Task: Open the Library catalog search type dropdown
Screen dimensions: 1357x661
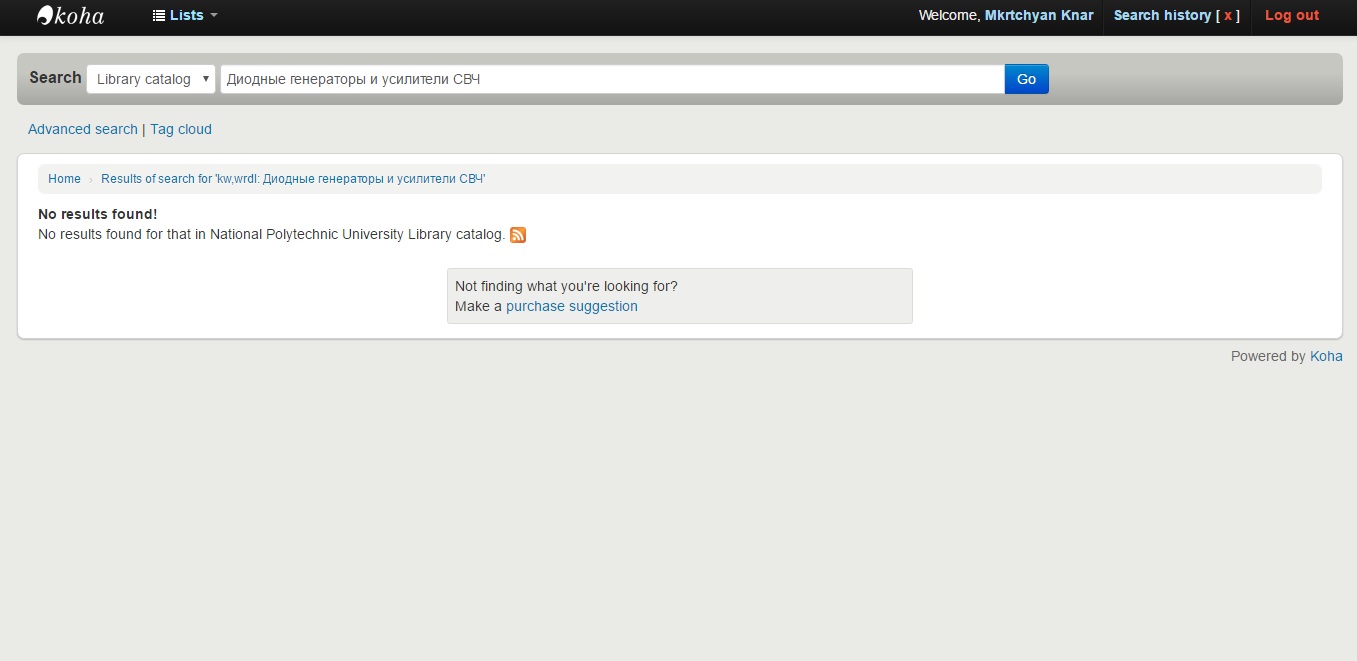Action: [151, 79]
